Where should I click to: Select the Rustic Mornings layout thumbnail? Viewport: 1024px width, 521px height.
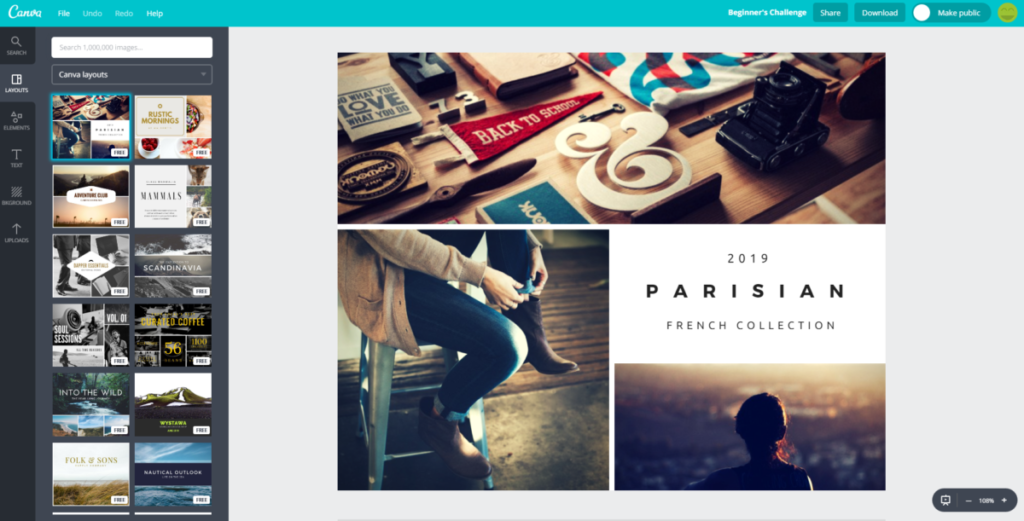(x=173, y=127)
